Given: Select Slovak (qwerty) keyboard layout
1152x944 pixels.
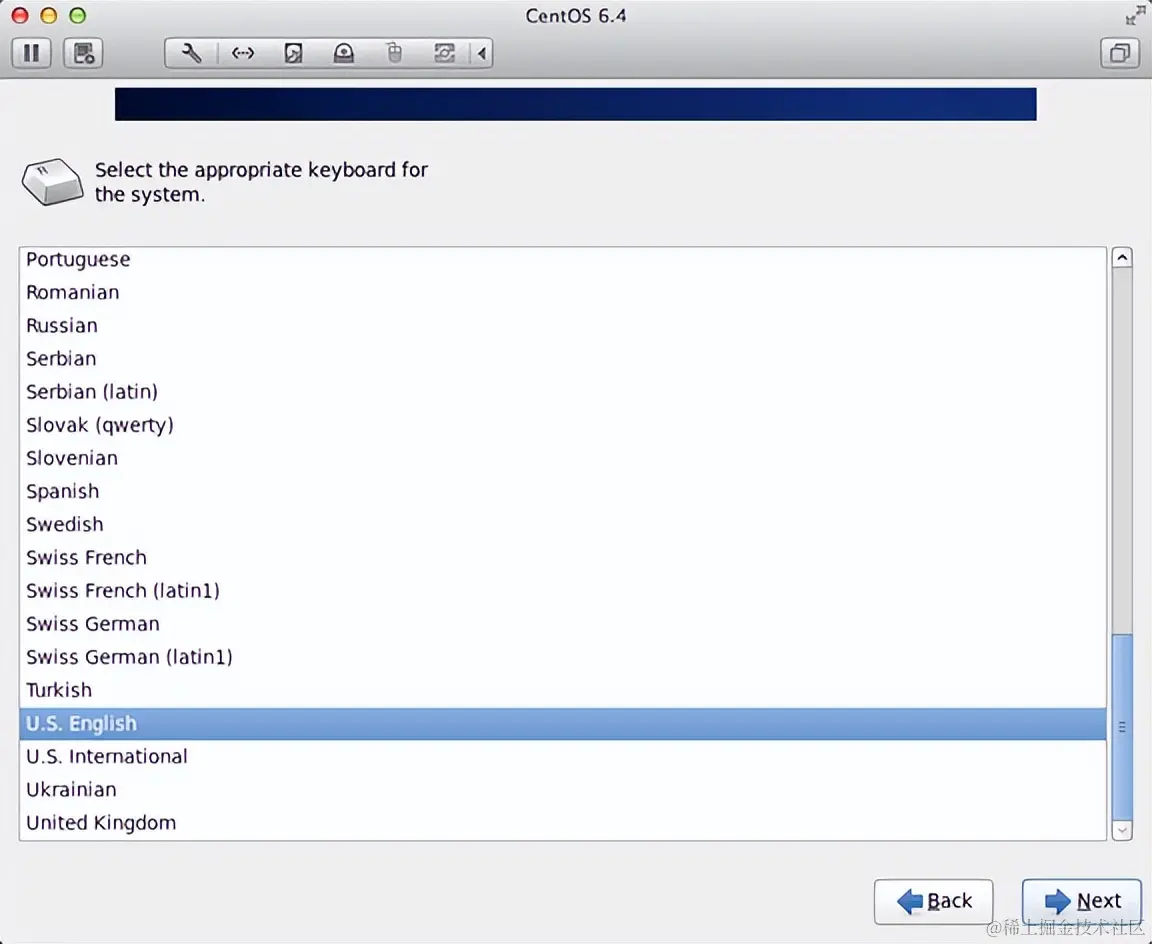Looking at the screenshot, I should tap(563, 425).
